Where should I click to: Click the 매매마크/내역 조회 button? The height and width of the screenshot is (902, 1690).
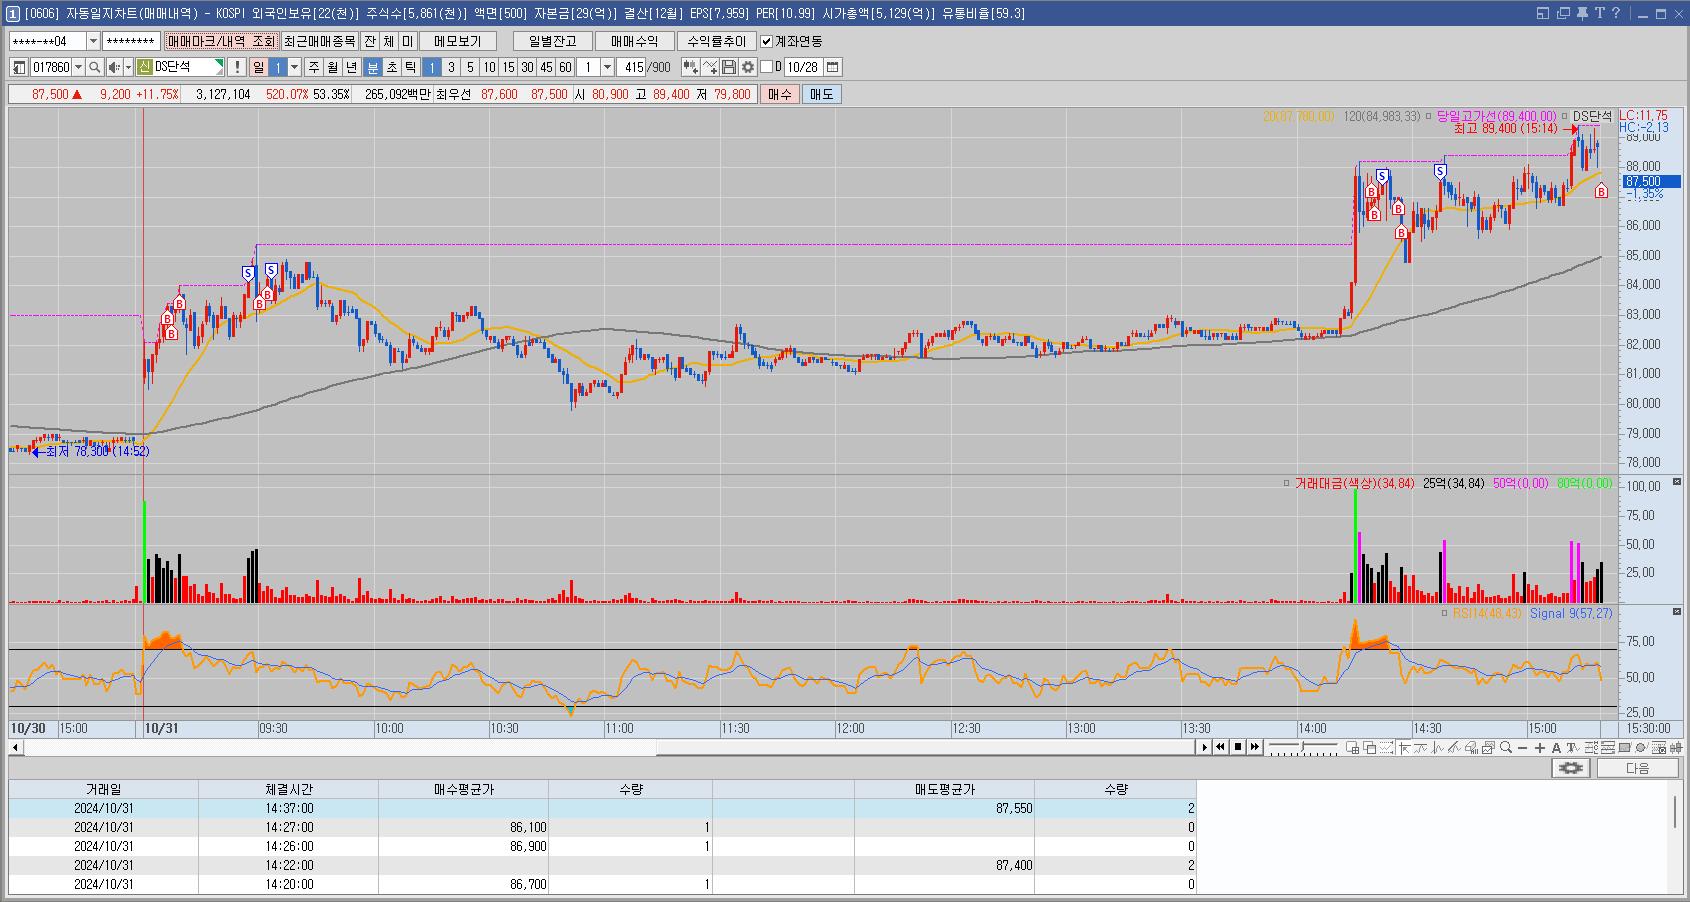coord(221,41)
